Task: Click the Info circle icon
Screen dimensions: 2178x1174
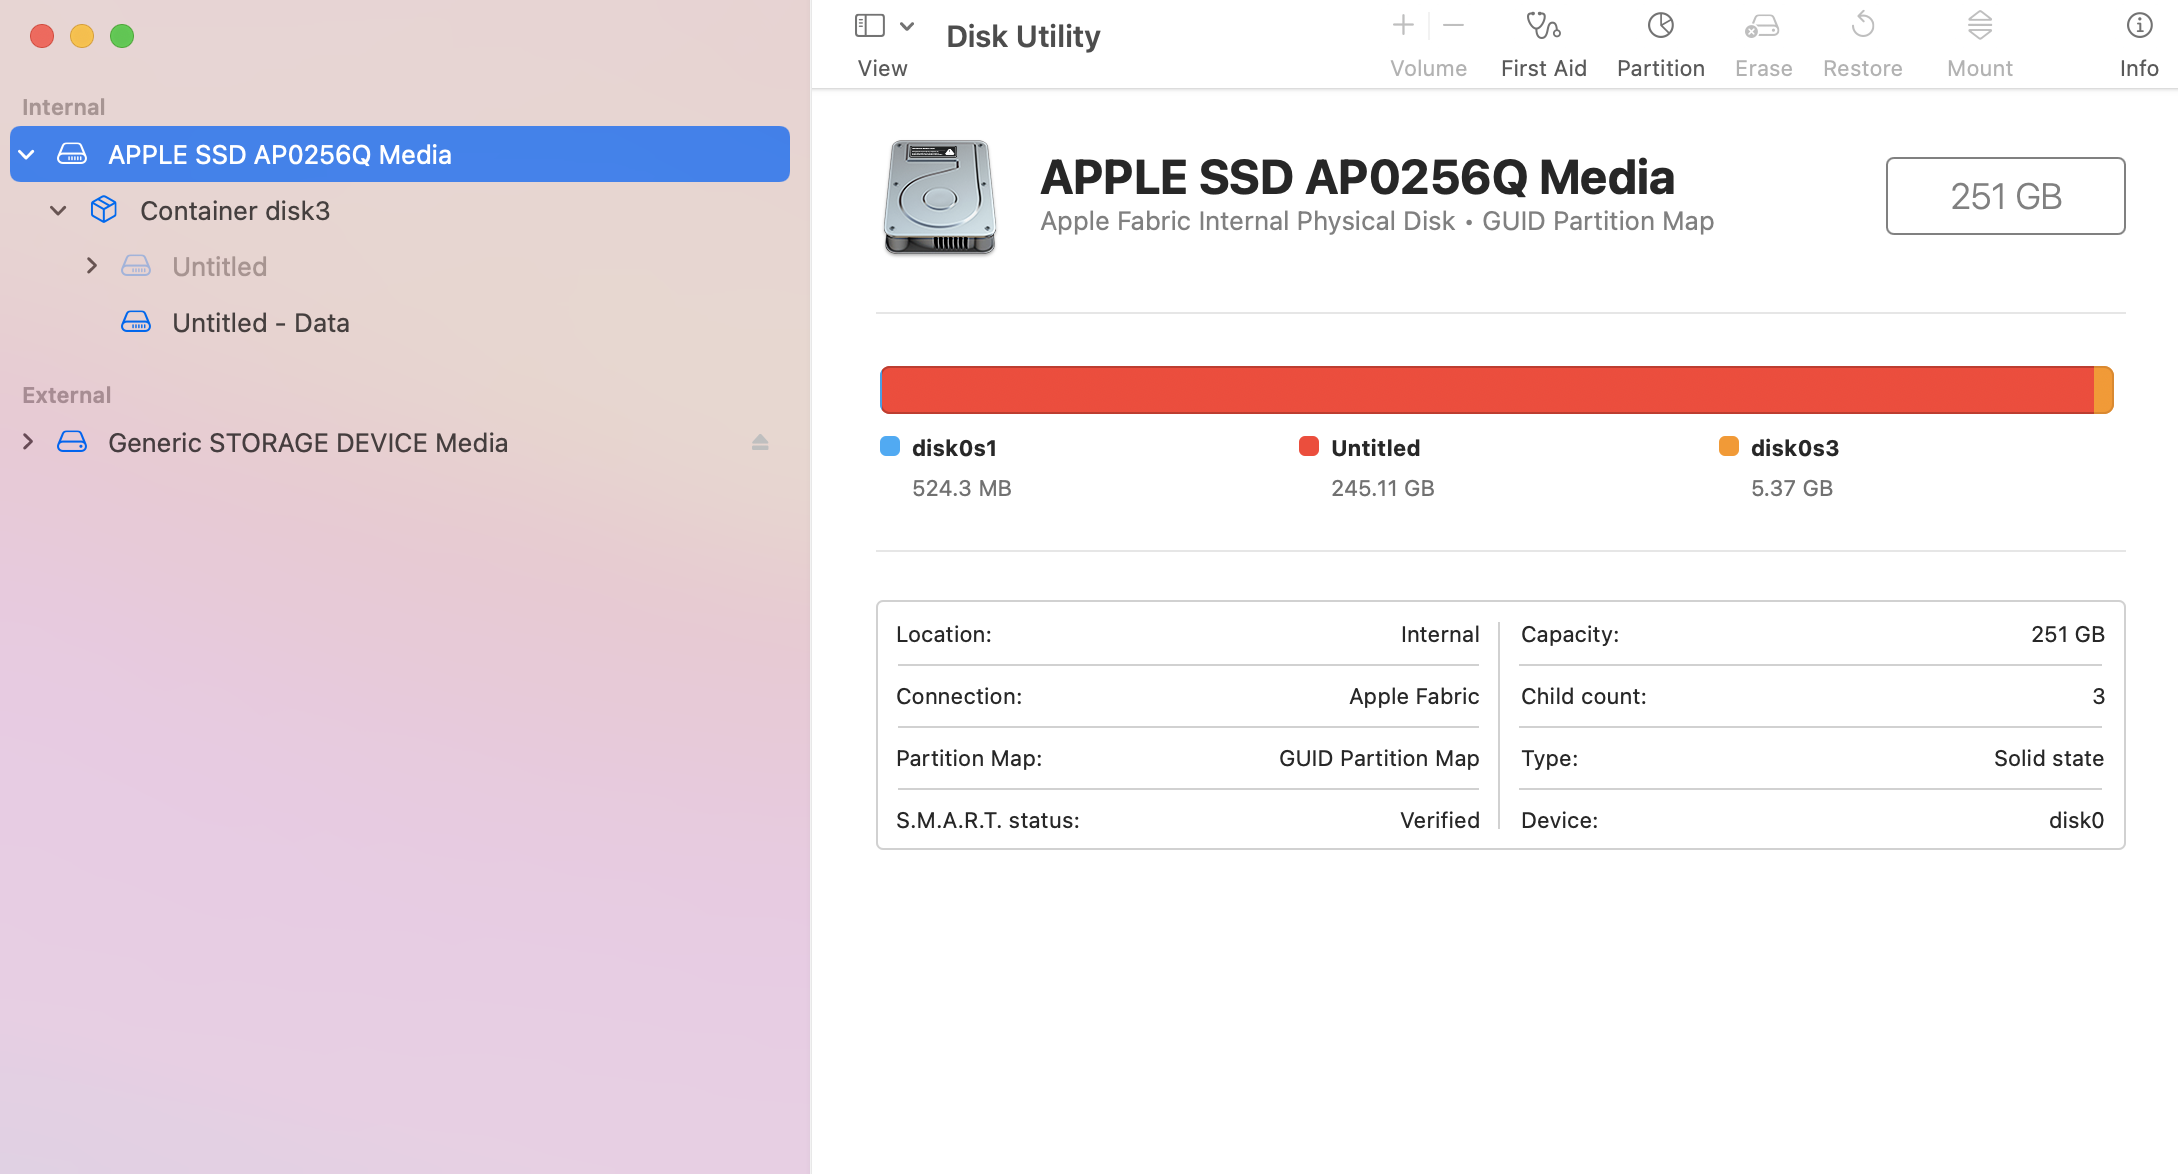Action: 2138,26
